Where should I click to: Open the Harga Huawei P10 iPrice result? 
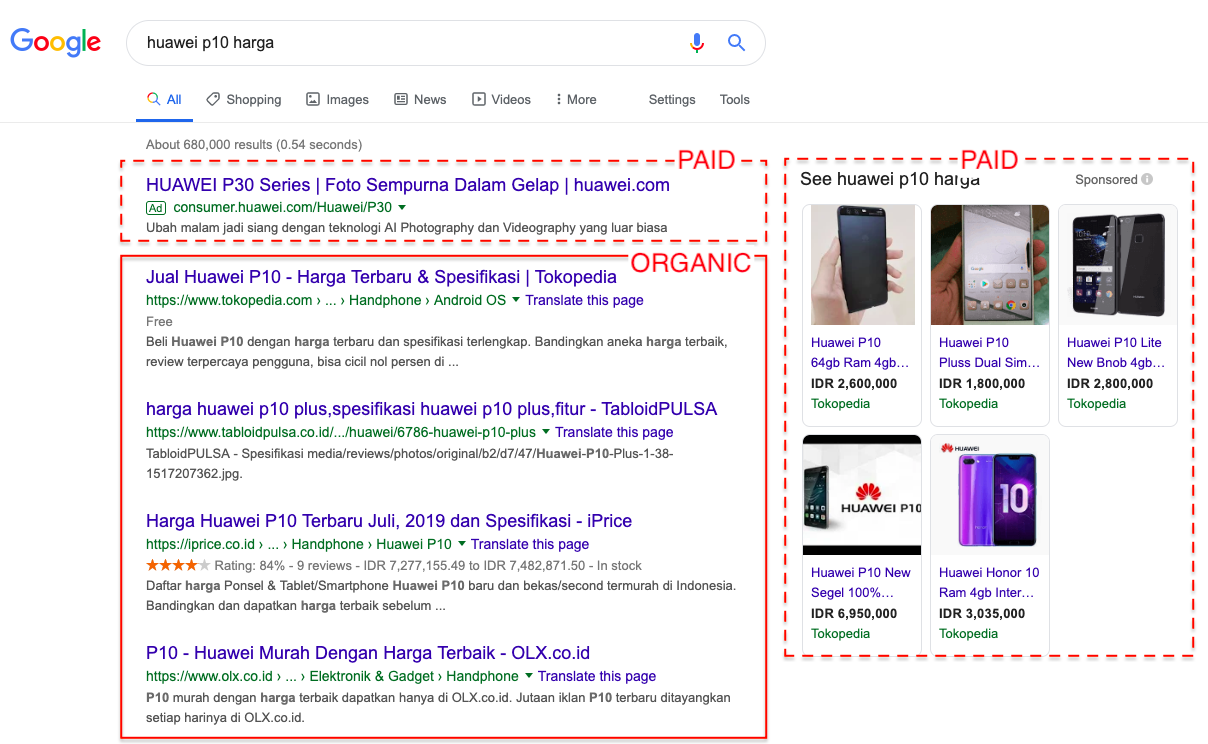pos(389,521)
